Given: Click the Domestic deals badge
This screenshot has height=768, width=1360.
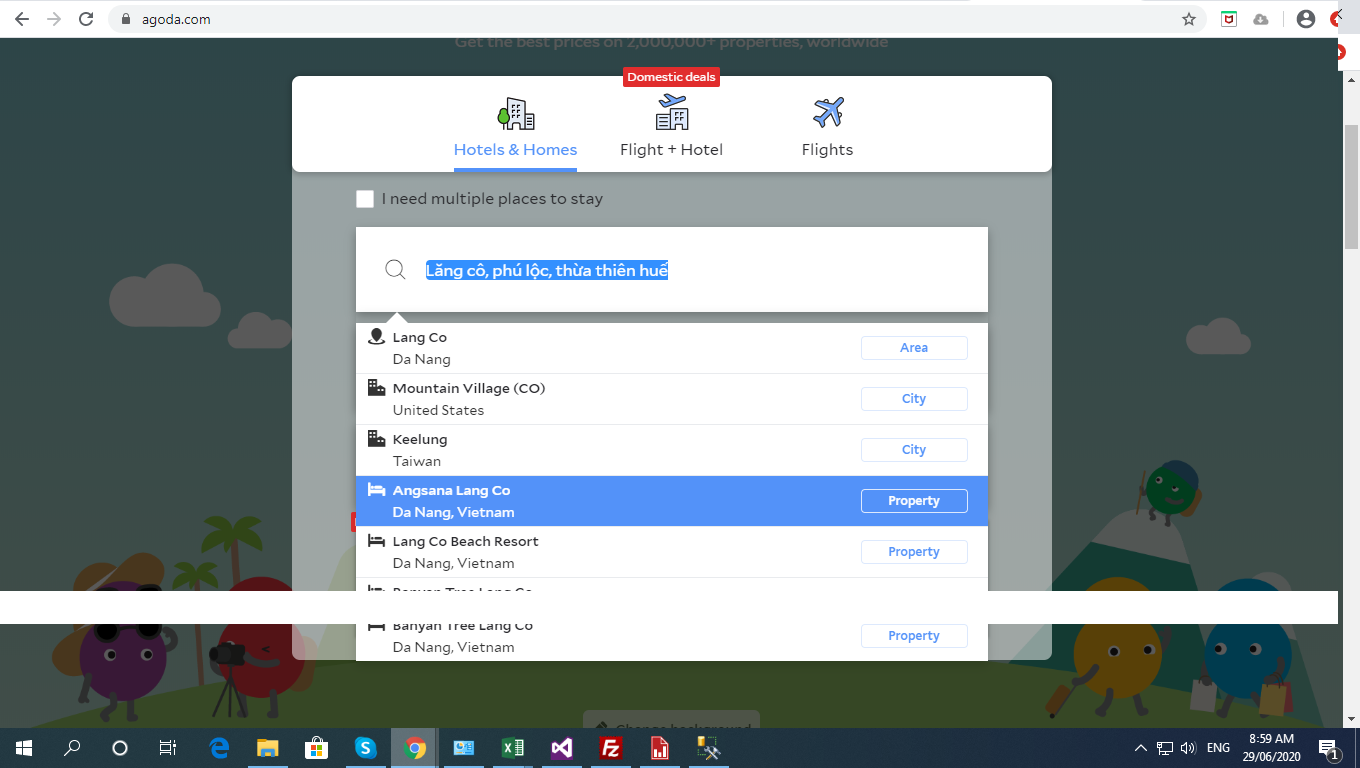Looking at the screenshot, I should point(671,77).
